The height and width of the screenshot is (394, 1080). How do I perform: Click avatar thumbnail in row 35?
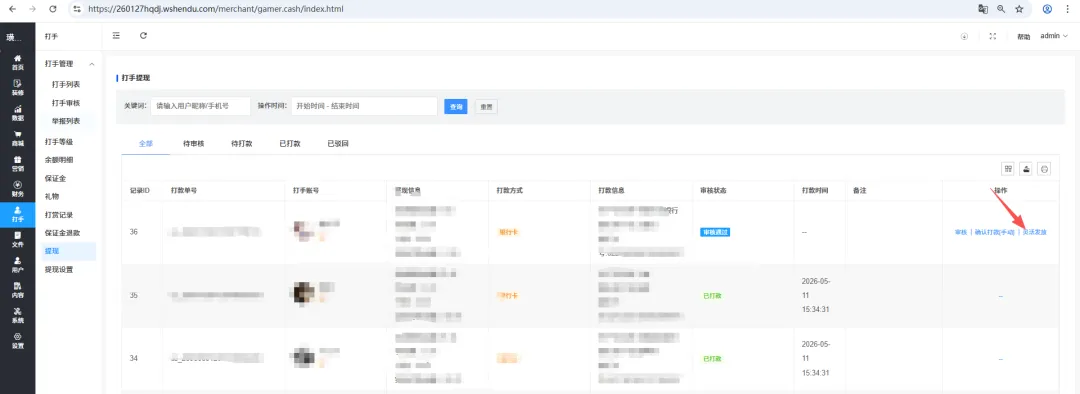[x=304, y=293]
